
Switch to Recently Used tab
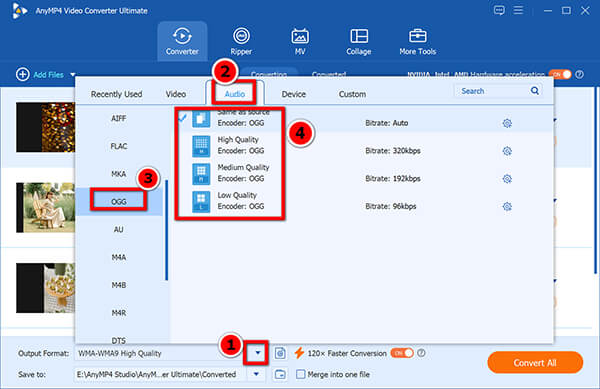(x=116, y=94)
